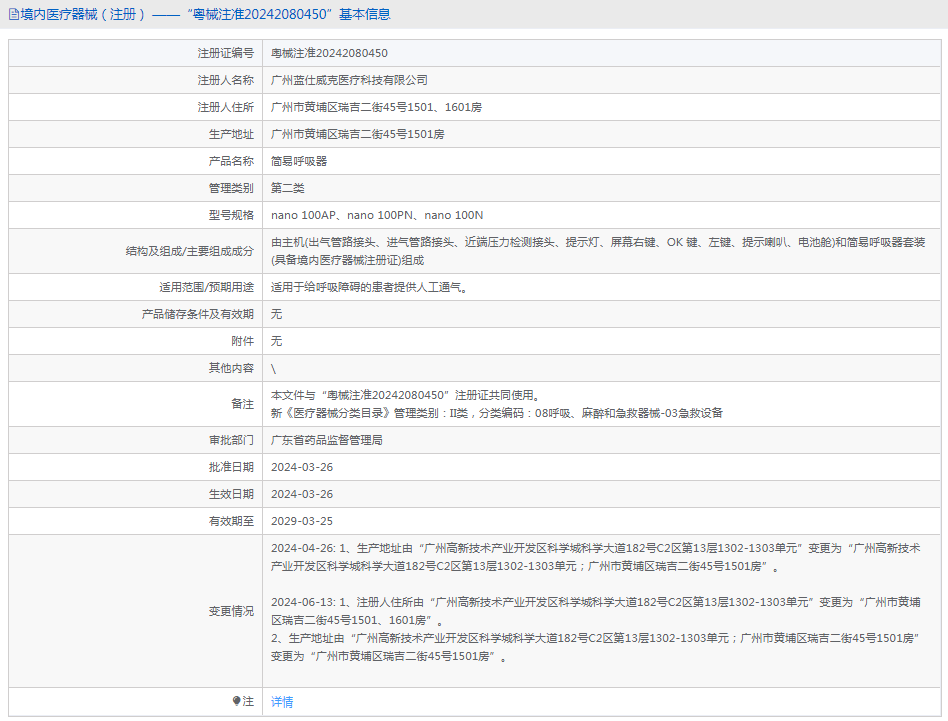Select the page title 境内医疗器械（注册）基本信息

[205, 15]
